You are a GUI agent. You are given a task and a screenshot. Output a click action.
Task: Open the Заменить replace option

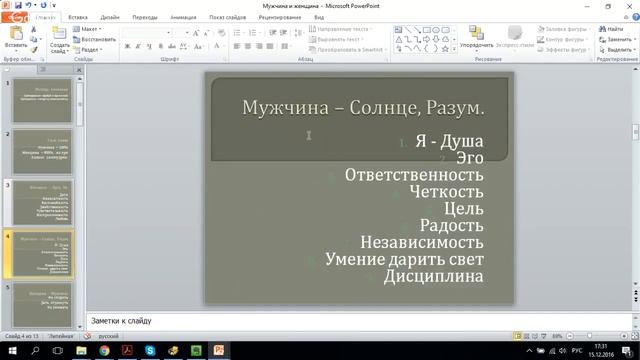point(617,40)
